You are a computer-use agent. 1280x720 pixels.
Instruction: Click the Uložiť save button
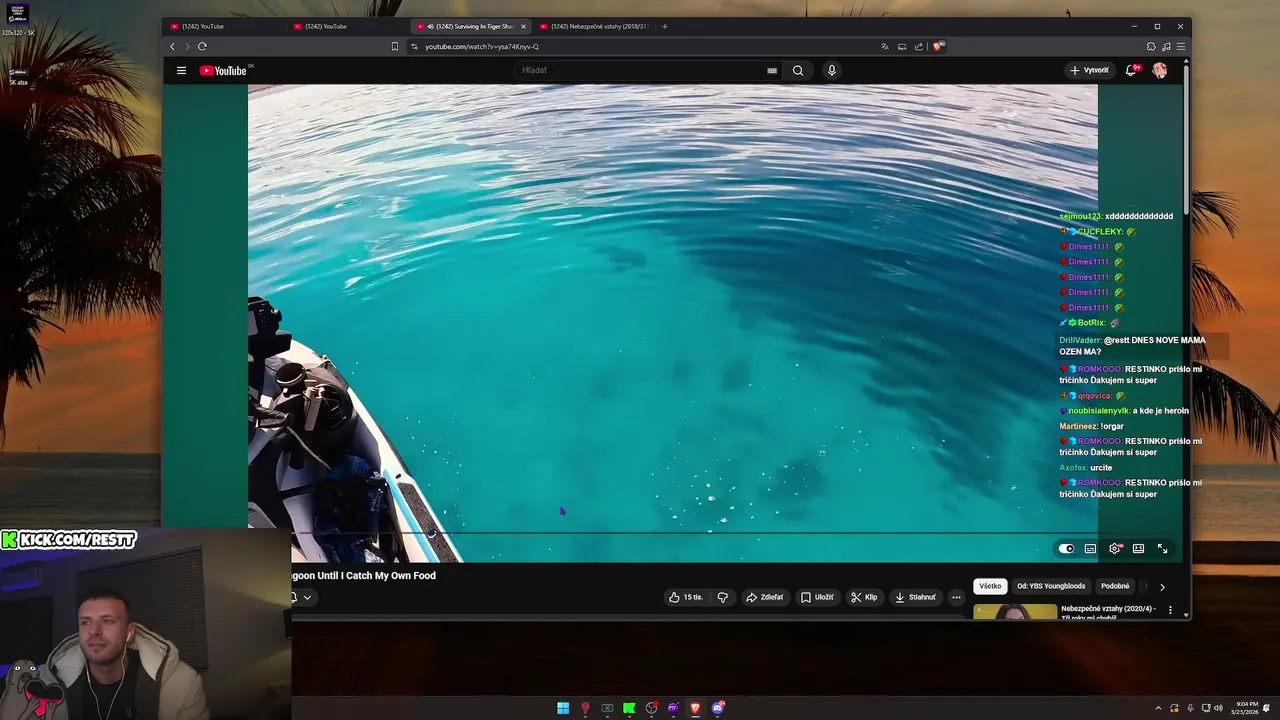pyautogui.click(x=817, y=597)
